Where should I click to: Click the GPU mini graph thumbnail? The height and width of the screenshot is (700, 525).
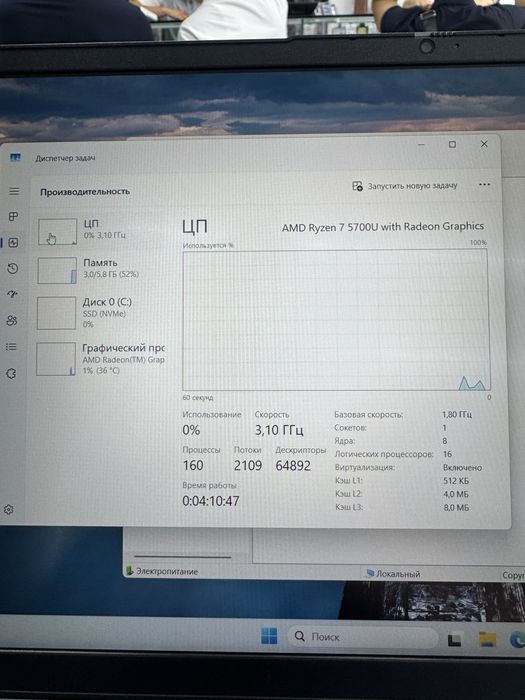[56, 359]
